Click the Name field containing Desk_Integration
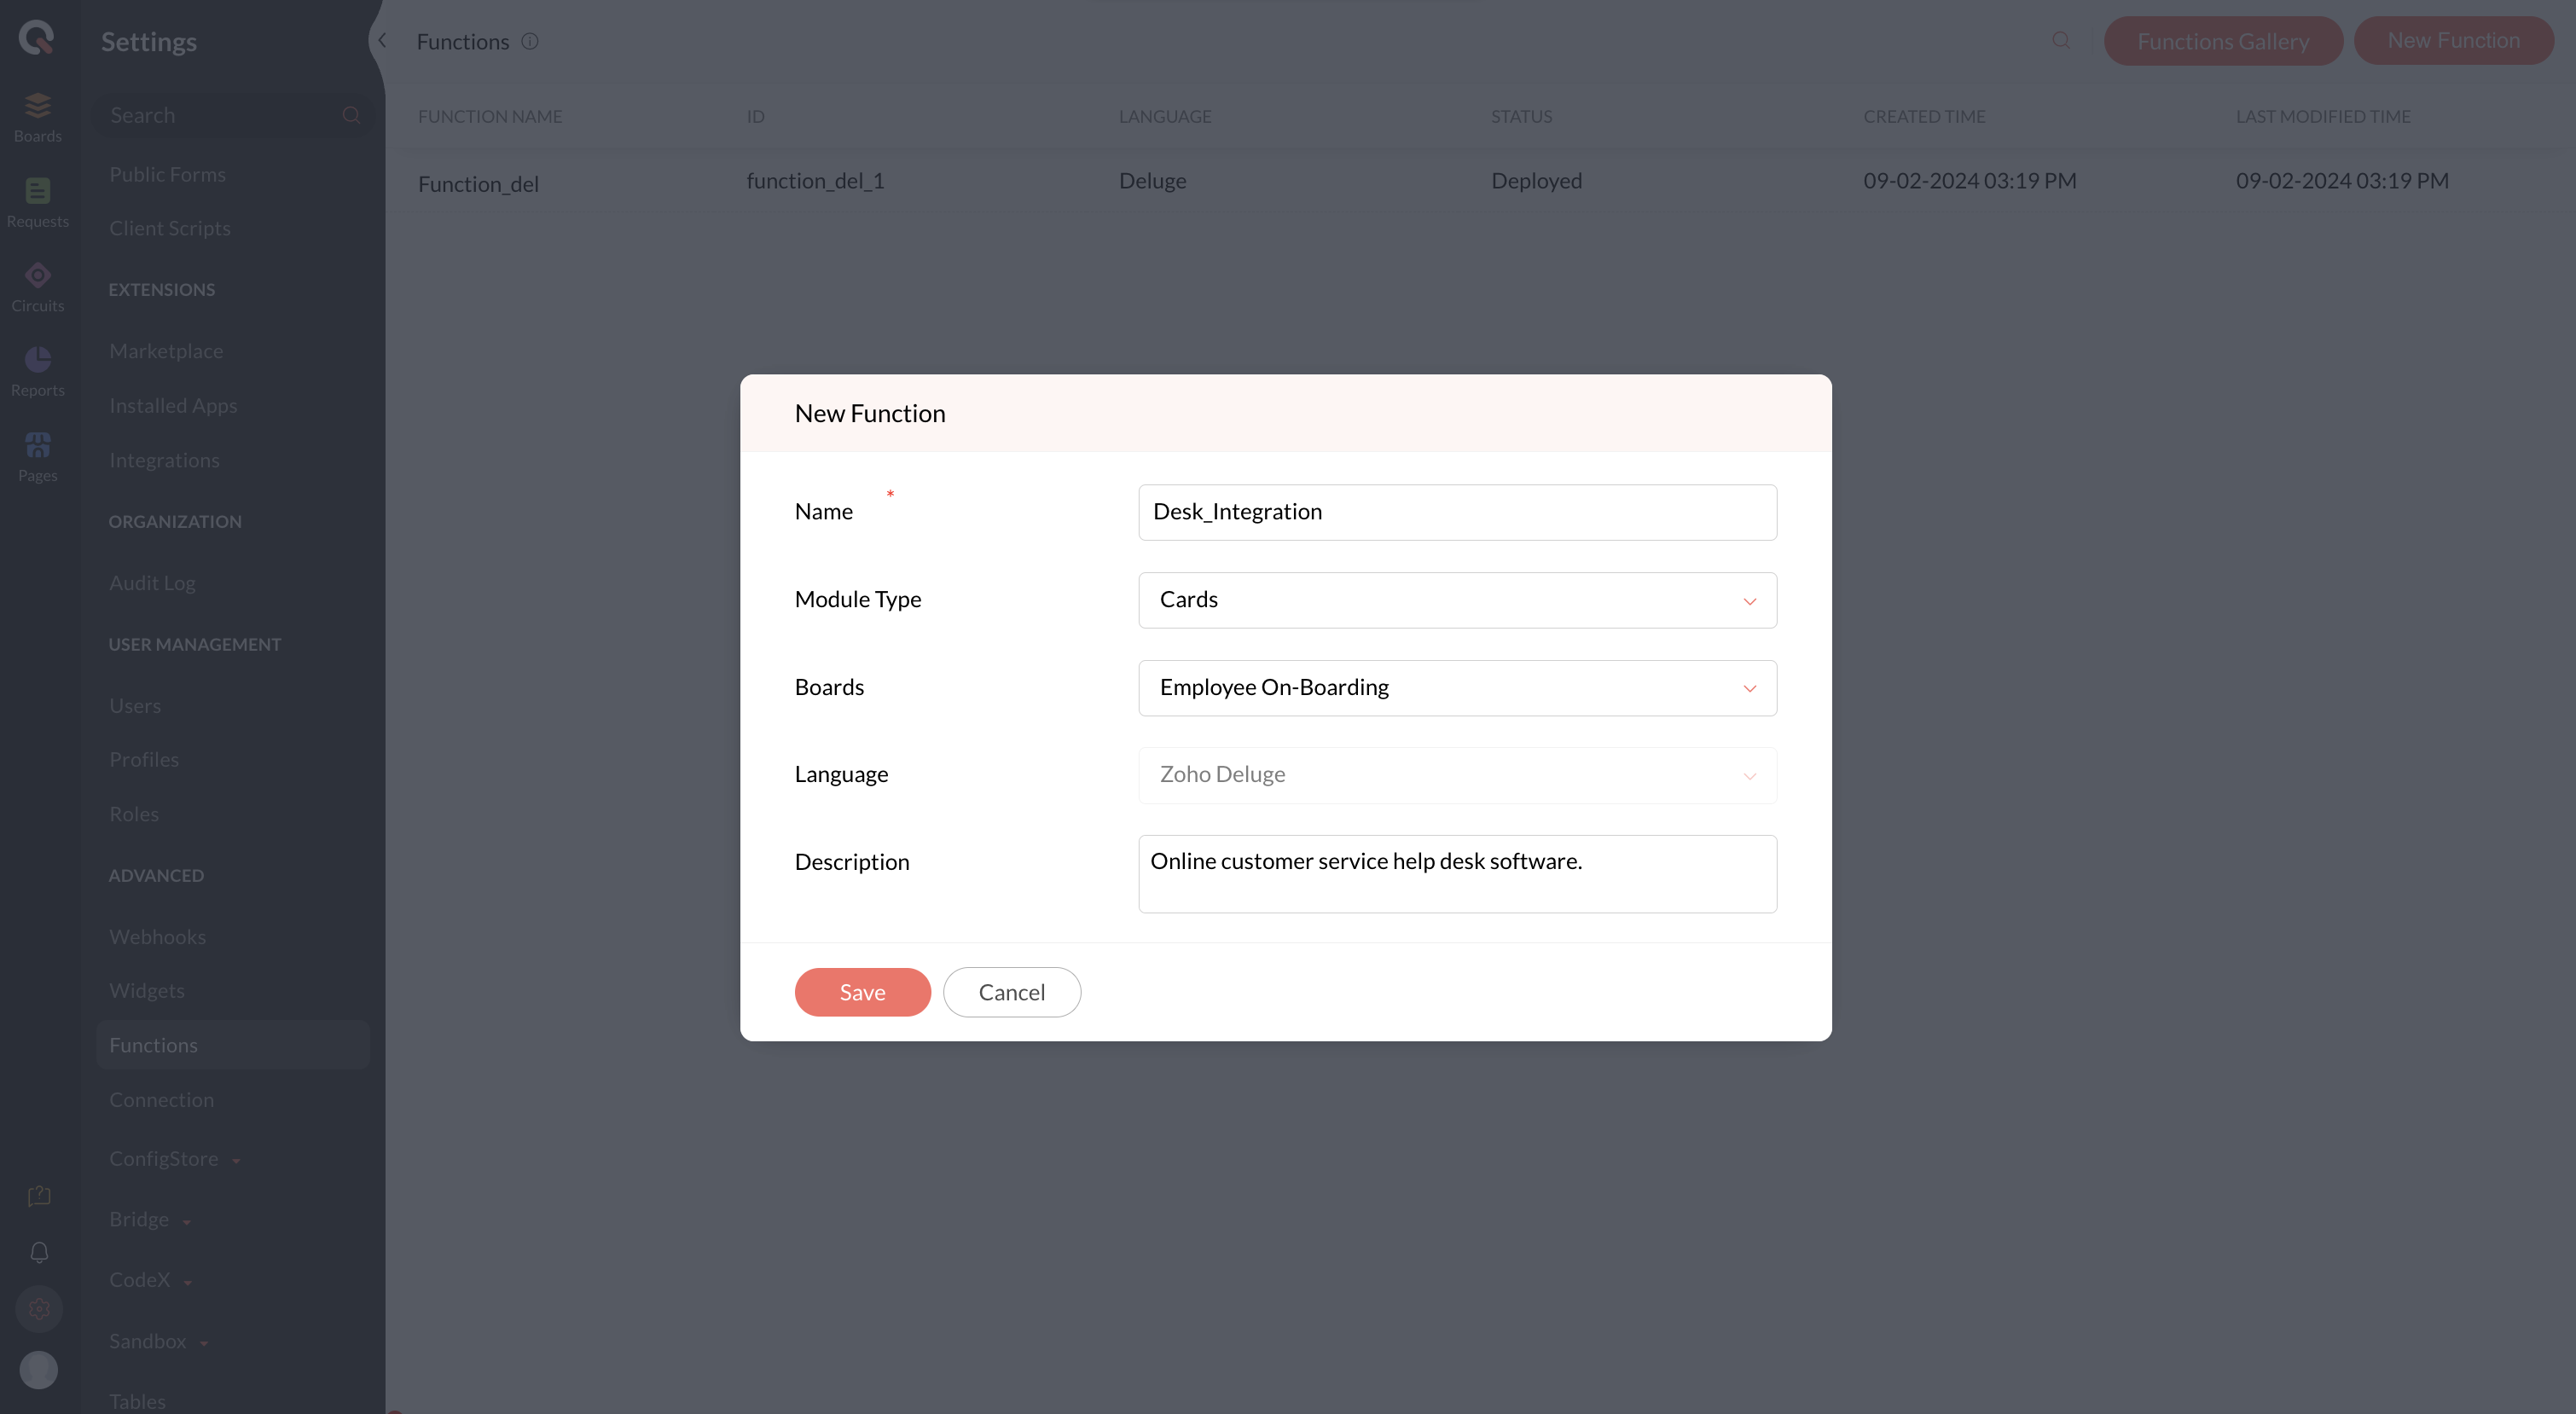The image size is (2576, 1414). 1457,512
